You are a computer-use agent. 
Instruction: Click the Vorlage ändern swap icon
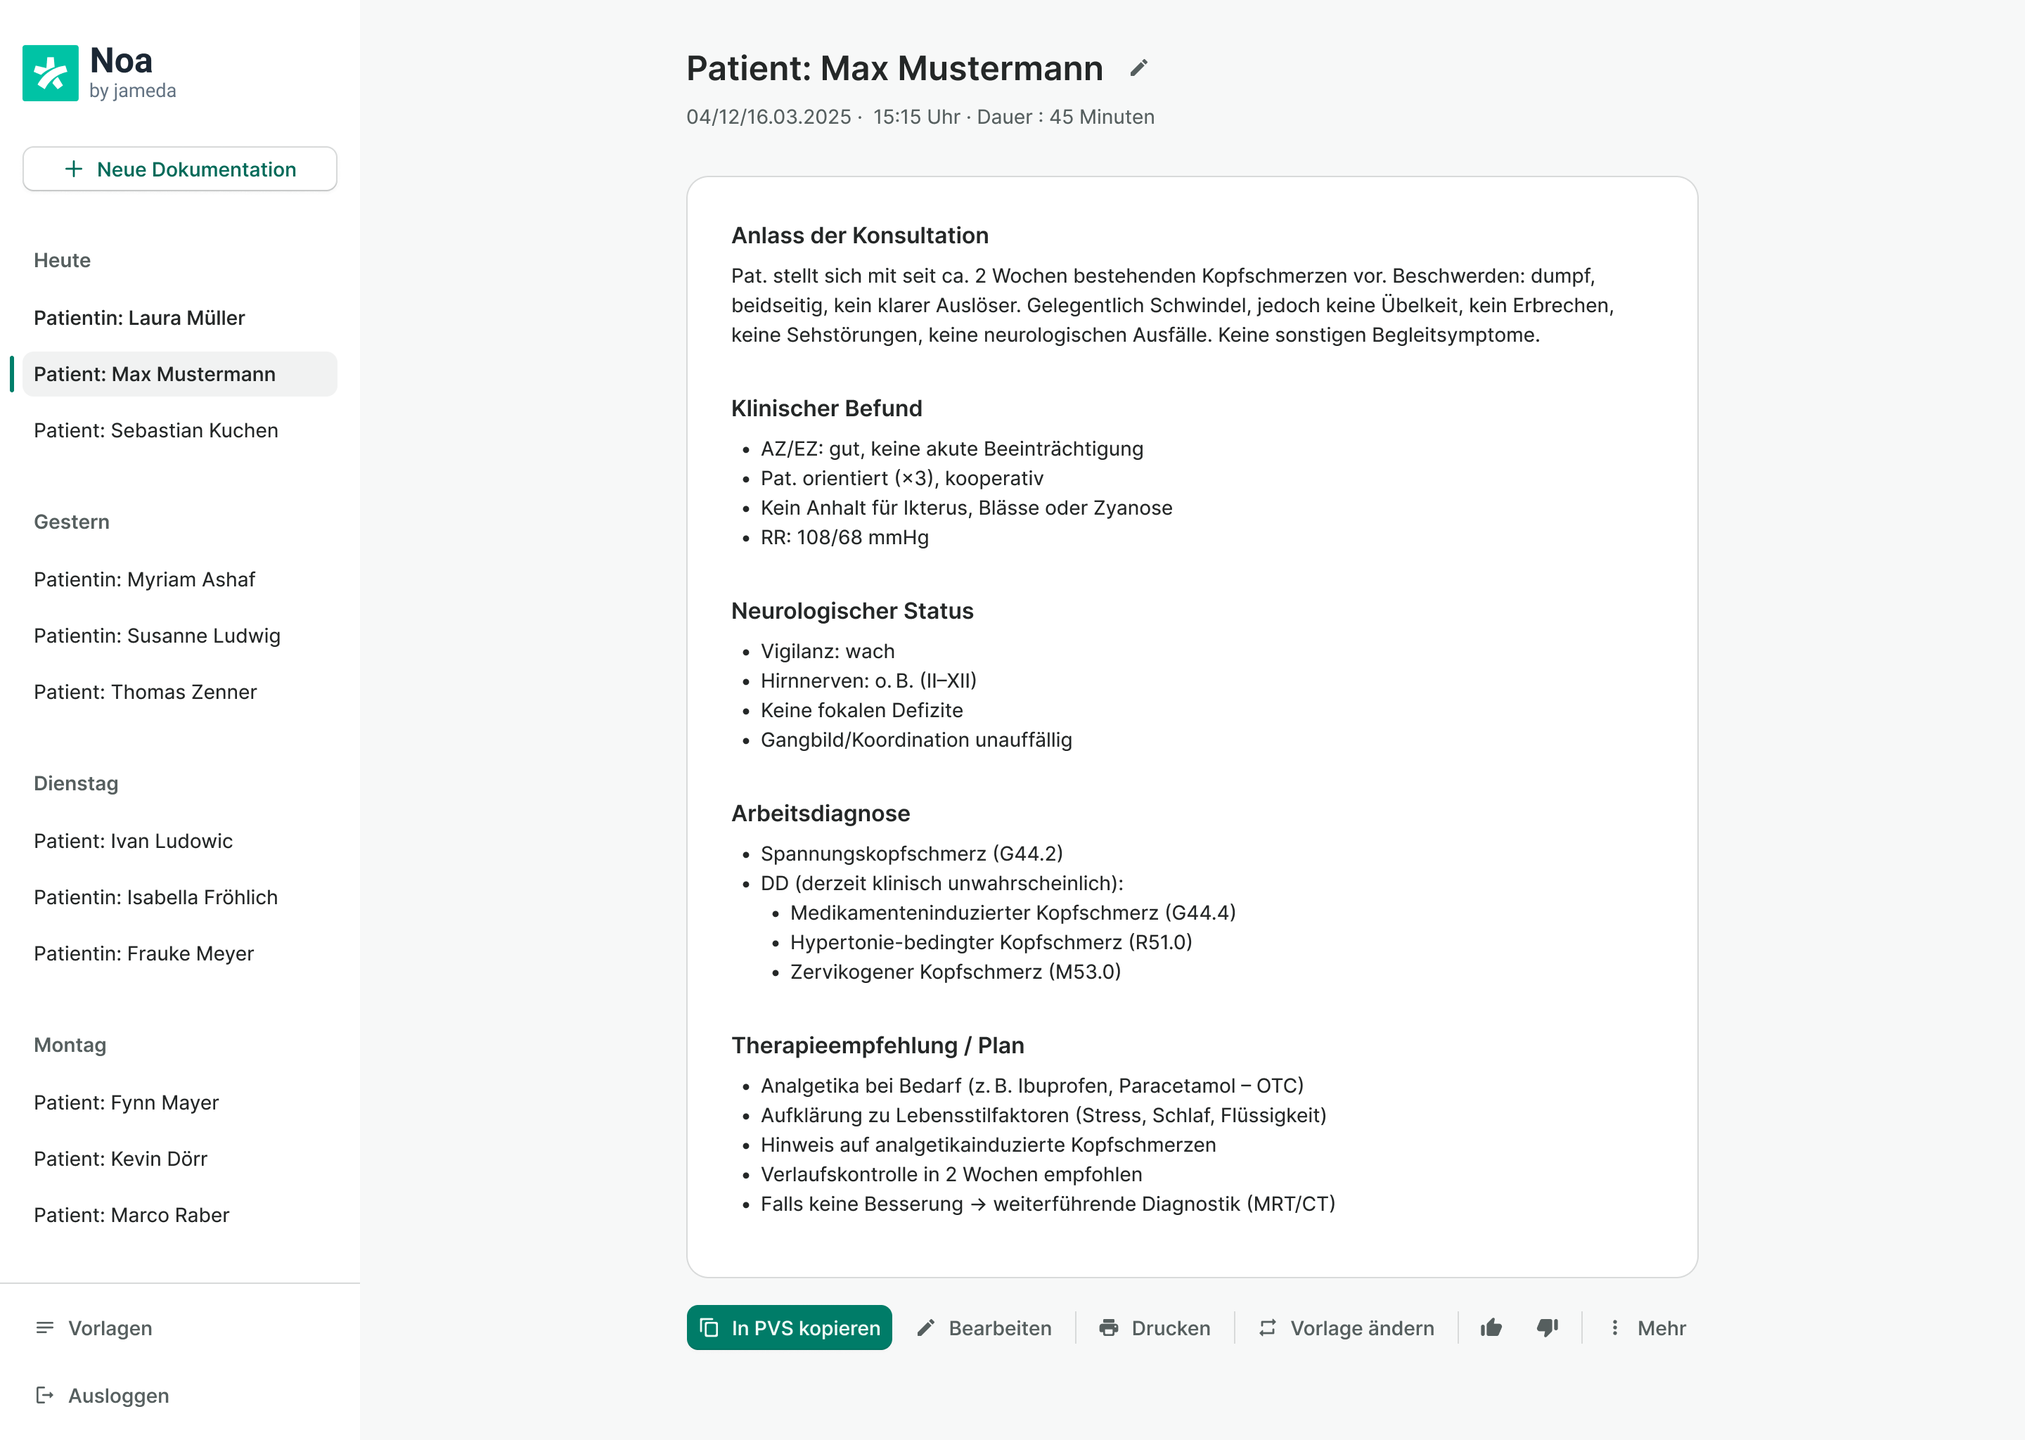point(1267,1328)
